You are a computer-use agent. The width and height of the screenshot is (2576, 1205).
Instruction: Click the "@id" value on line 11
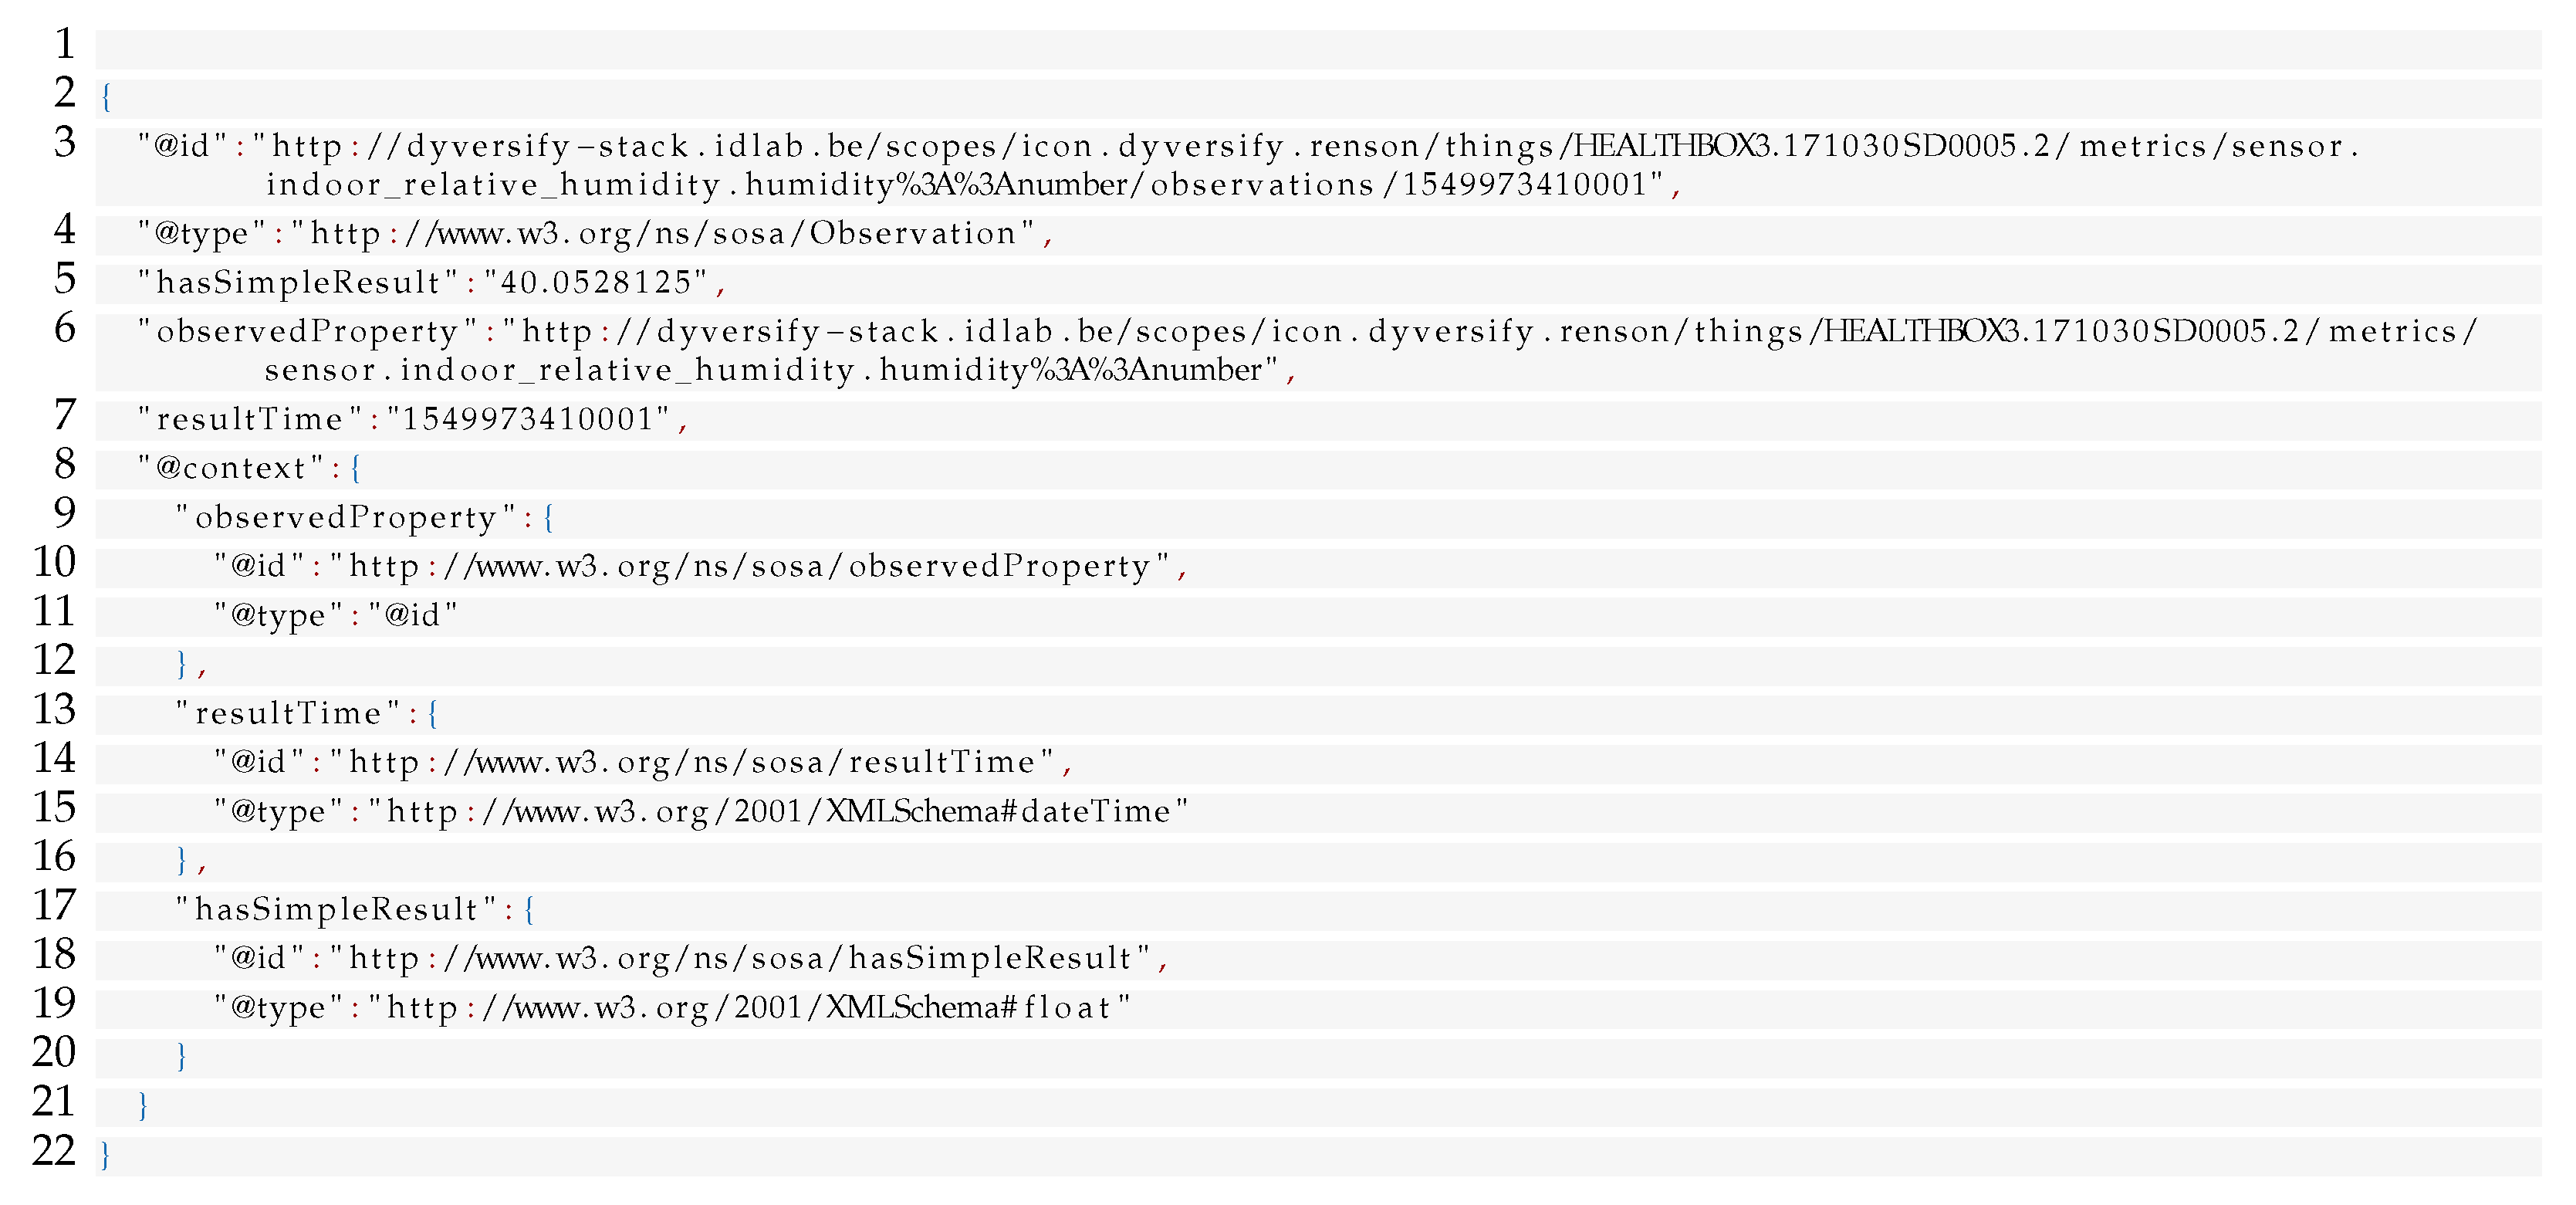click(x=413, y=615)
